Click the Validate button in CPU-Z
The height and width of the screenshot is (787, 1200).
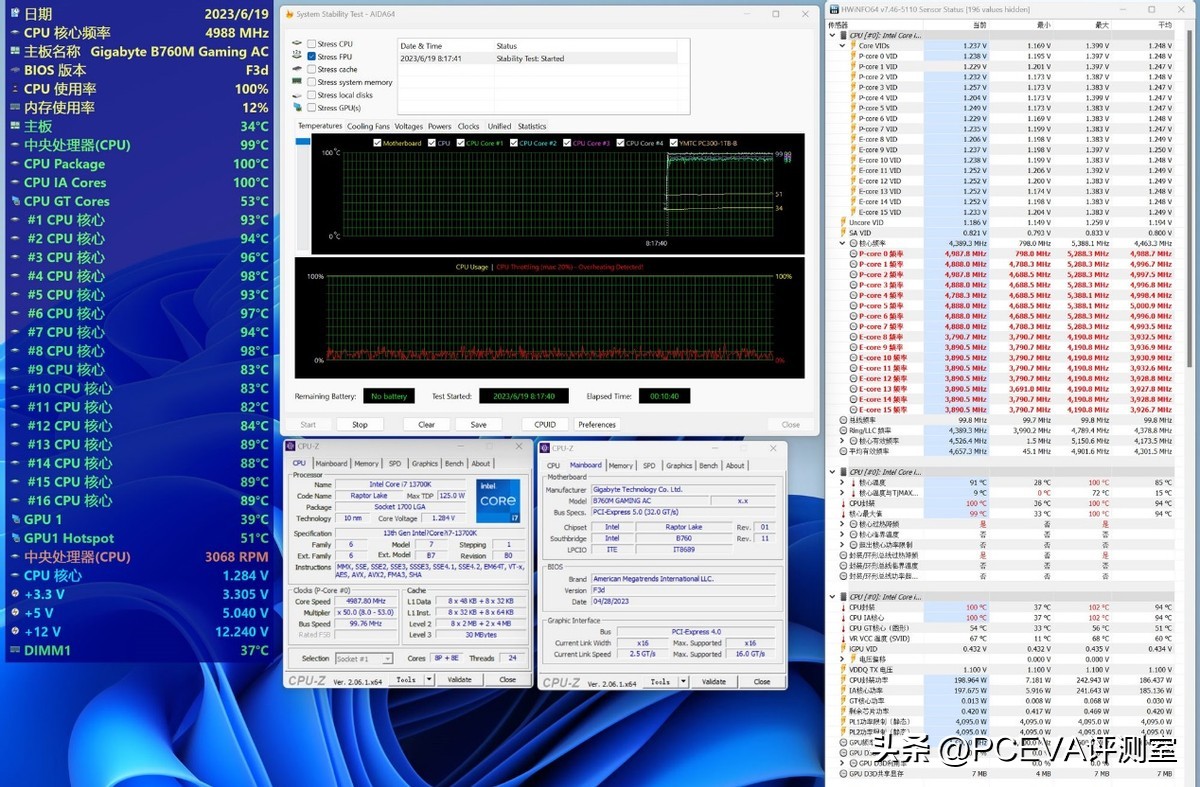point(460,680)
